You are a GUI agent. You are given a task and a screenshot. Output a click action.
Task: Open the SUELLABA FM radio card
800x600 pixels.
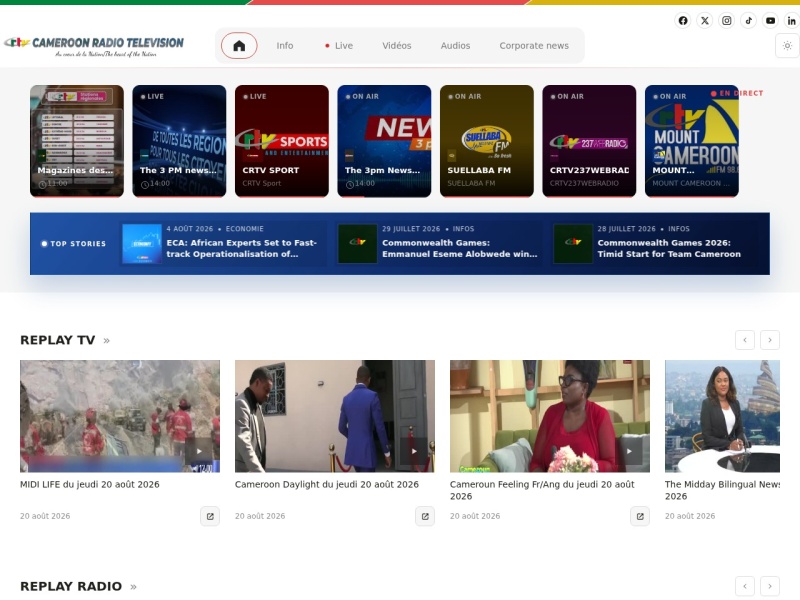487,141
